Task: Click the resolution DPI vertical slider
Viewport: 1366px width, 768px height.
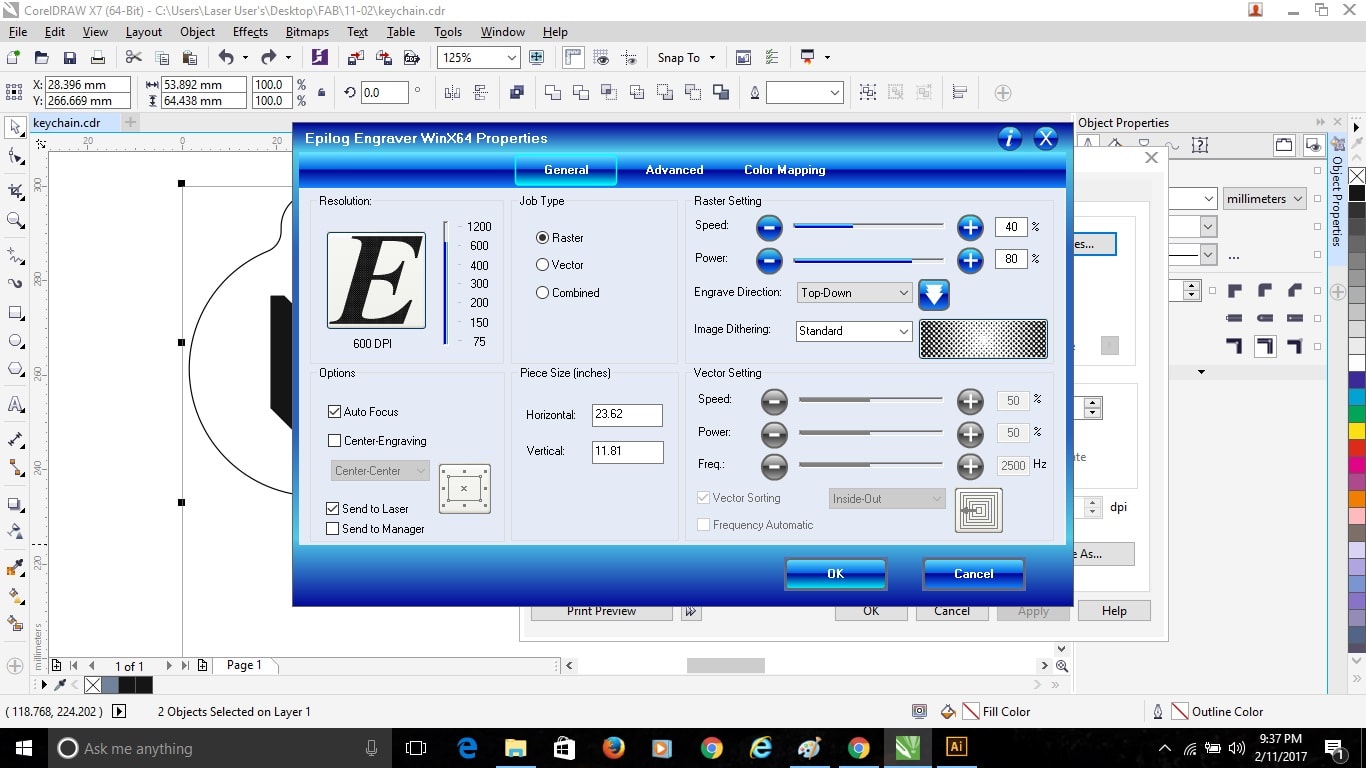Action: coord(446,283)
